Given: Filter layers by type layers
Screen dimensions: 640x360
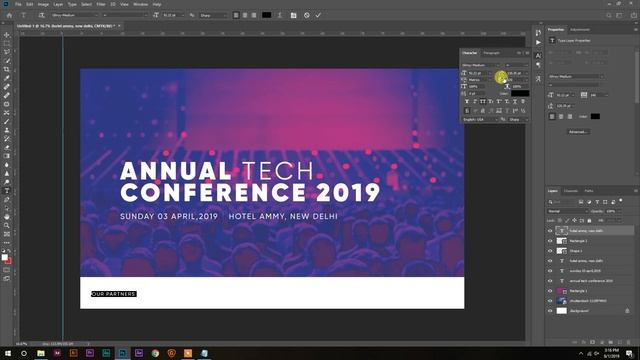Looking at the screenshot, I should (x=597, y=202).
